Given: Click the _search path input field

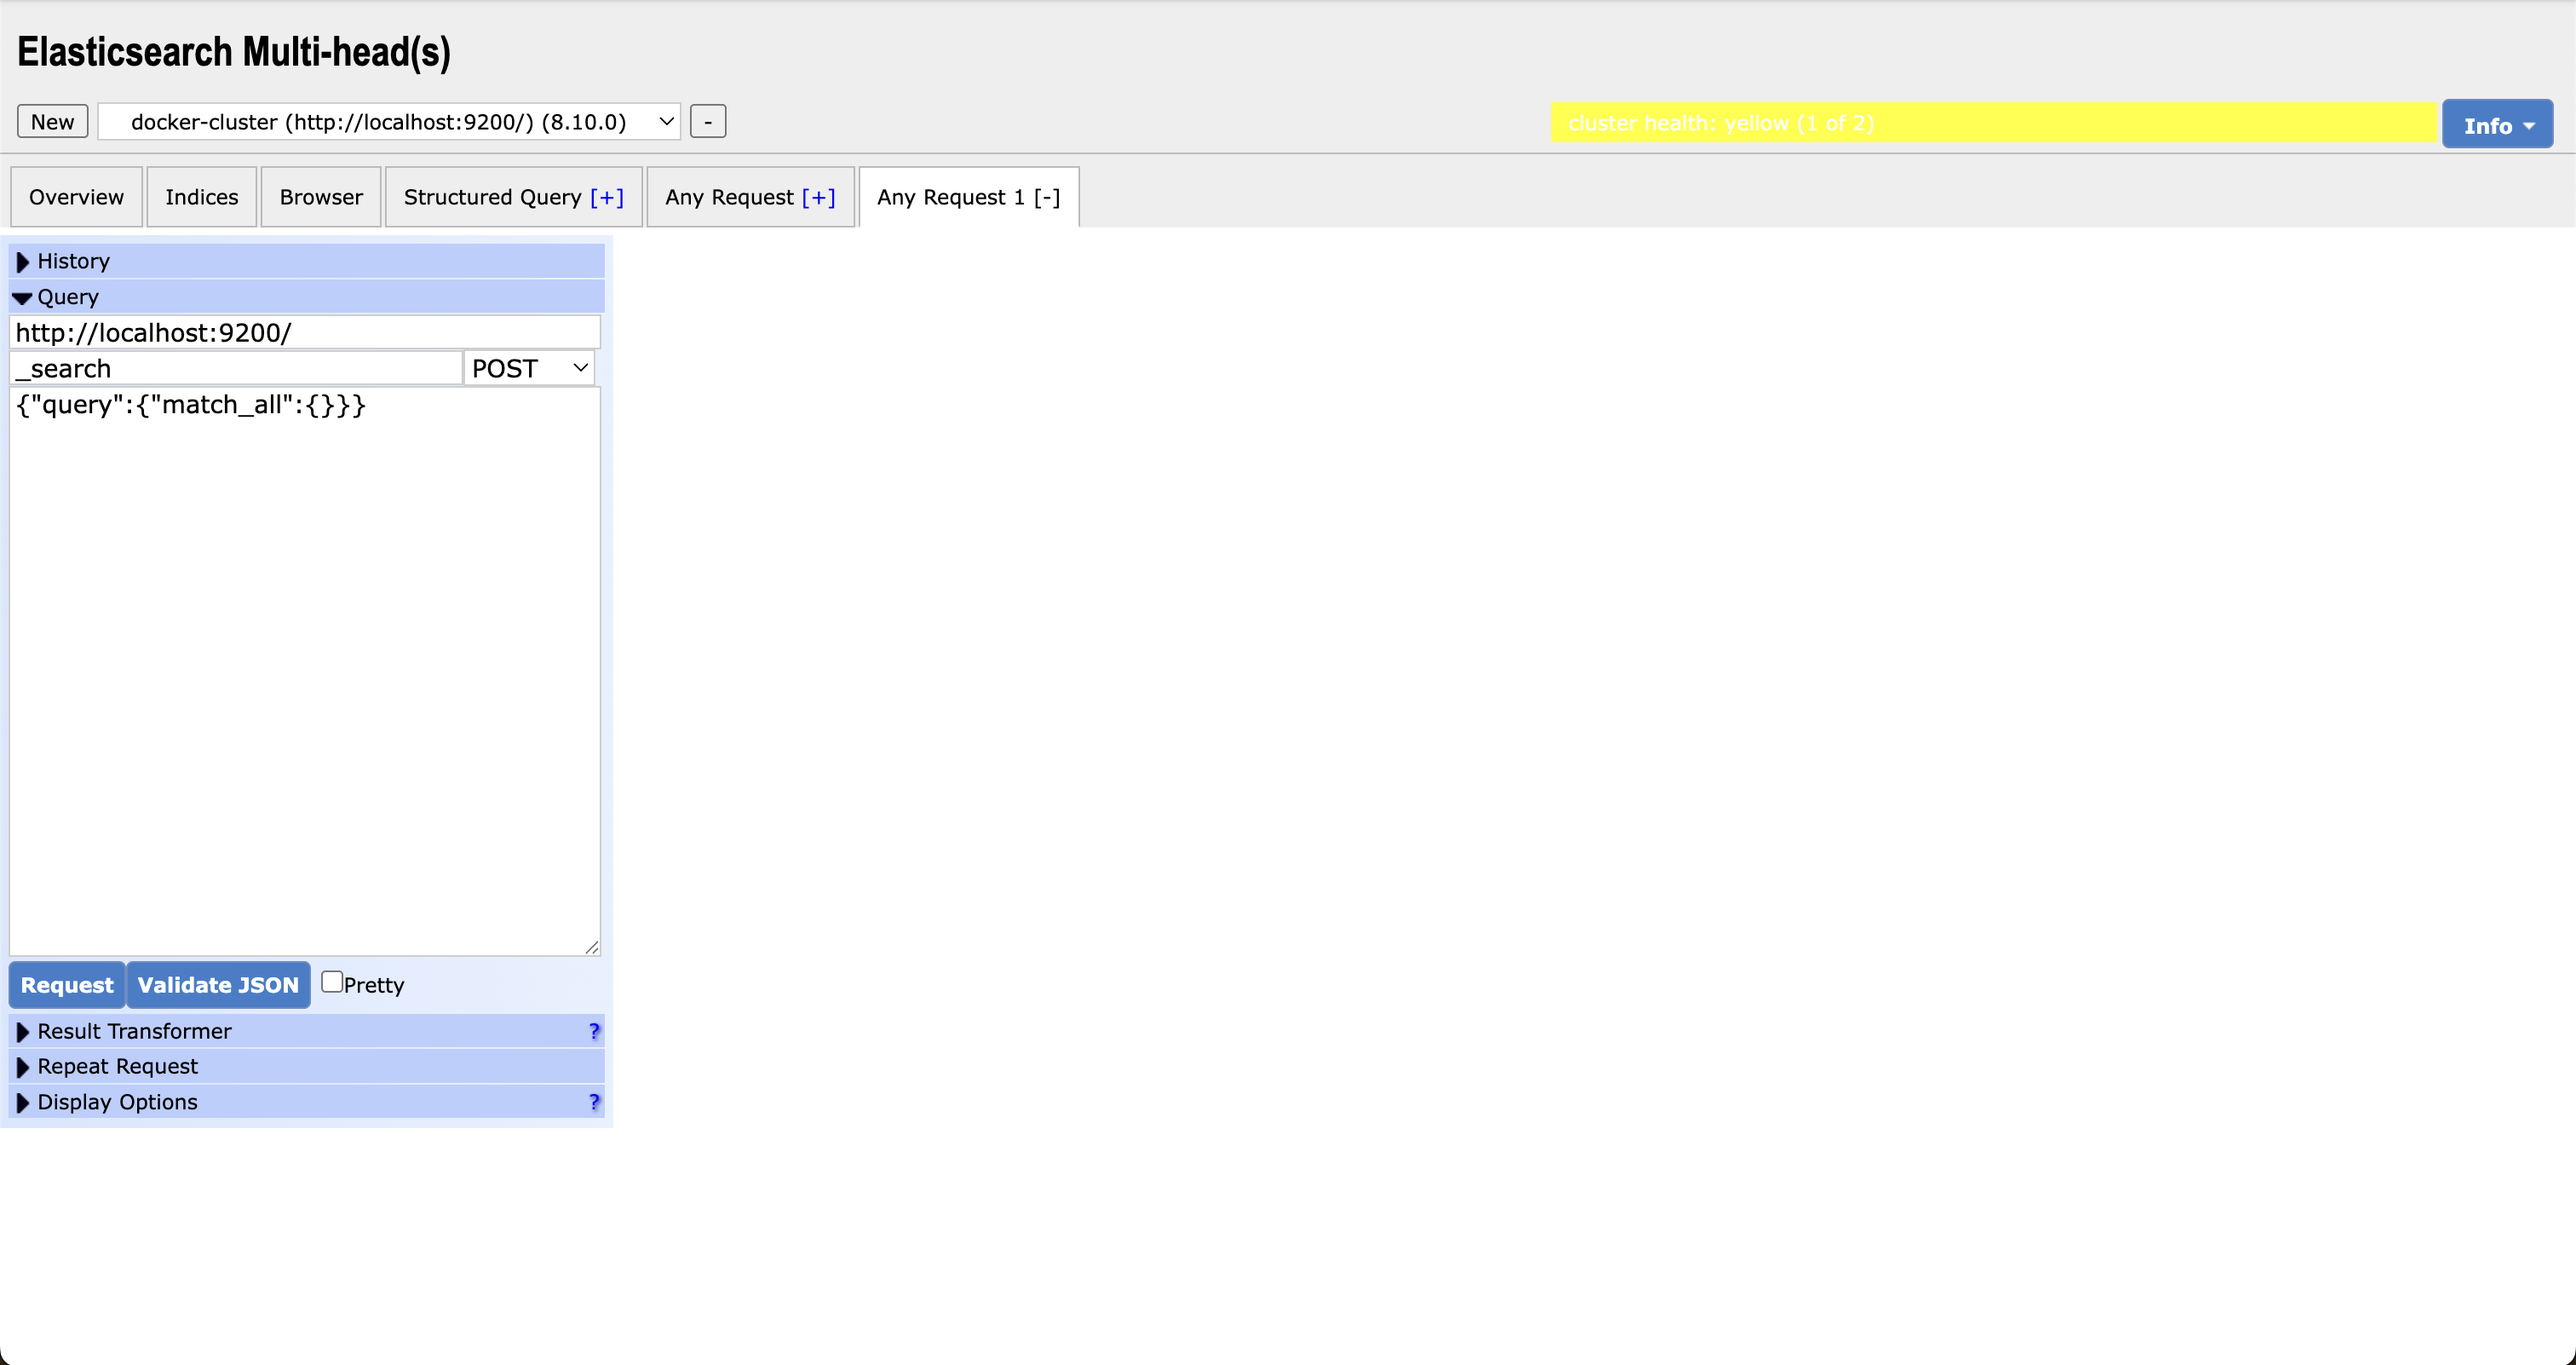Looking at the screenshot, I should tap(236, 368).
